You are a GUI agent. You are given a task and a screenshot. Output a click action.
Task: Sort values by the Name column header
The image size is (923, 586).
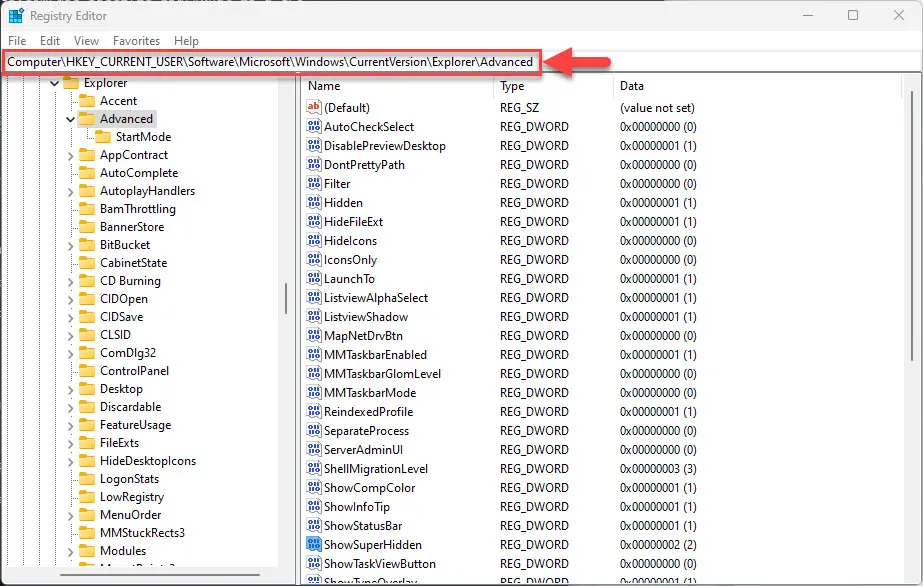[x=398, y=86]
